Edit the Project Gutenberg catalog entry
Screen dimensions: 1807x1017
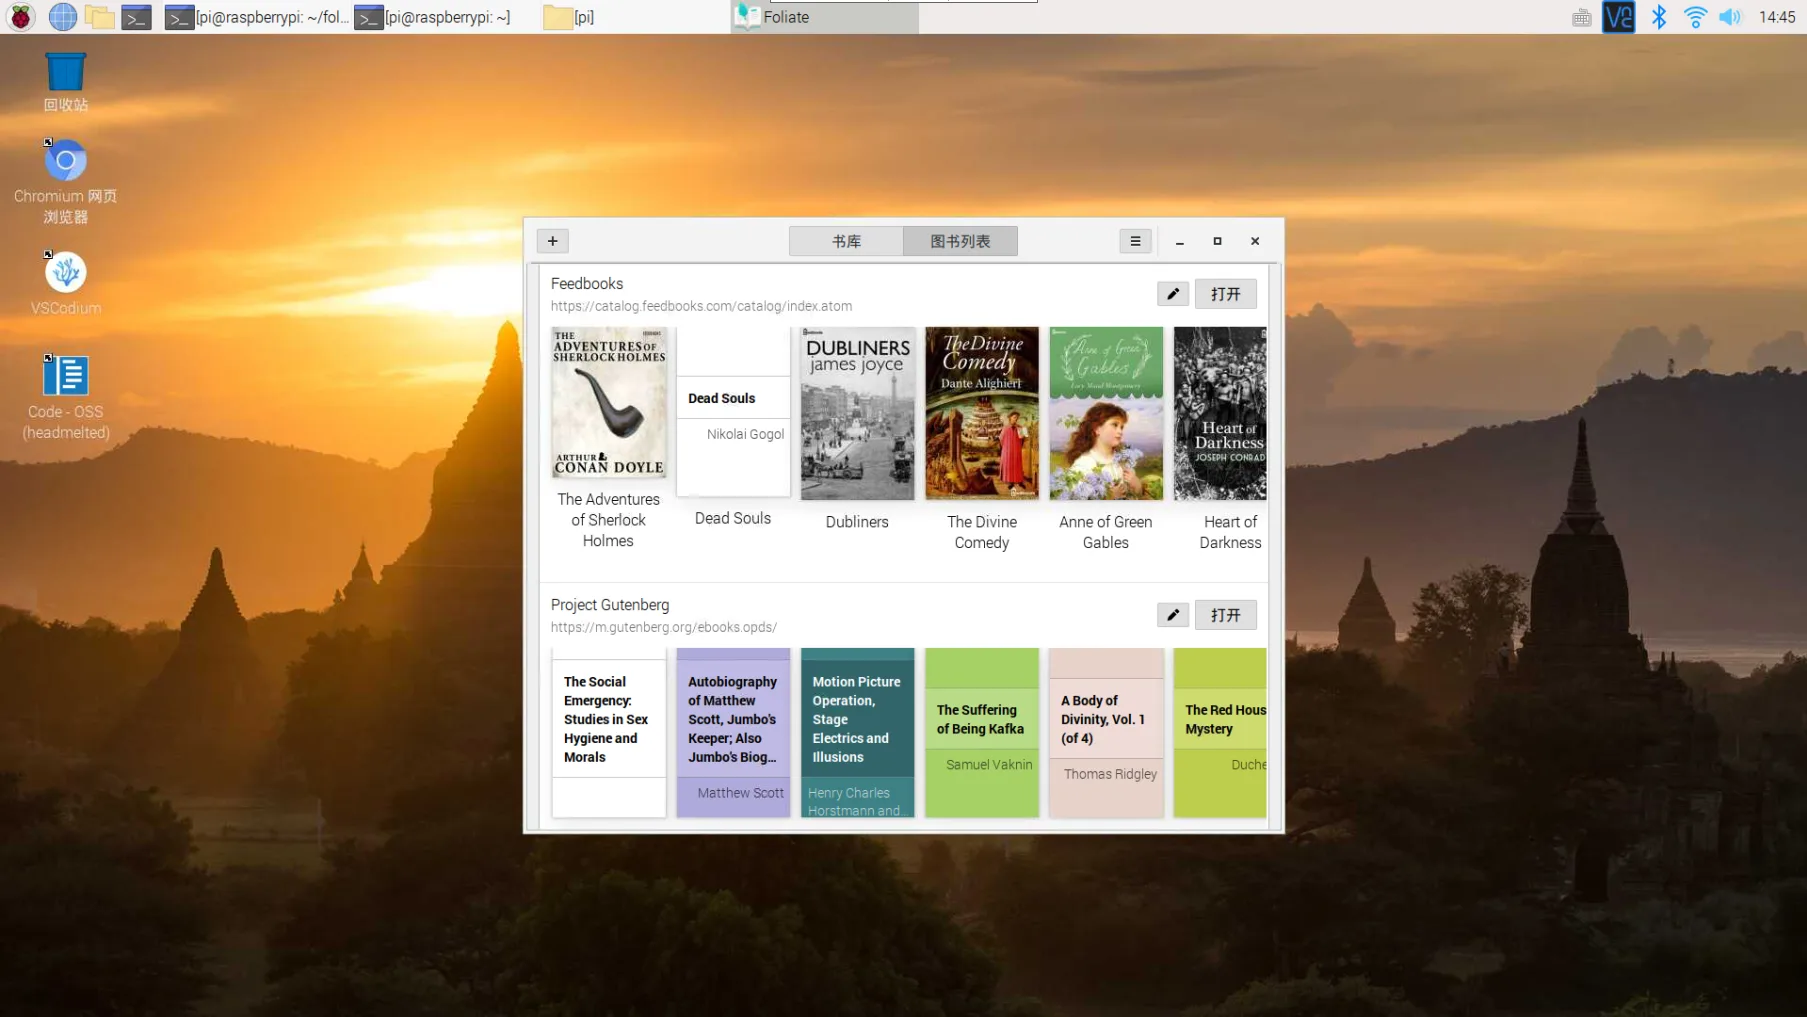coord(1173,615)
